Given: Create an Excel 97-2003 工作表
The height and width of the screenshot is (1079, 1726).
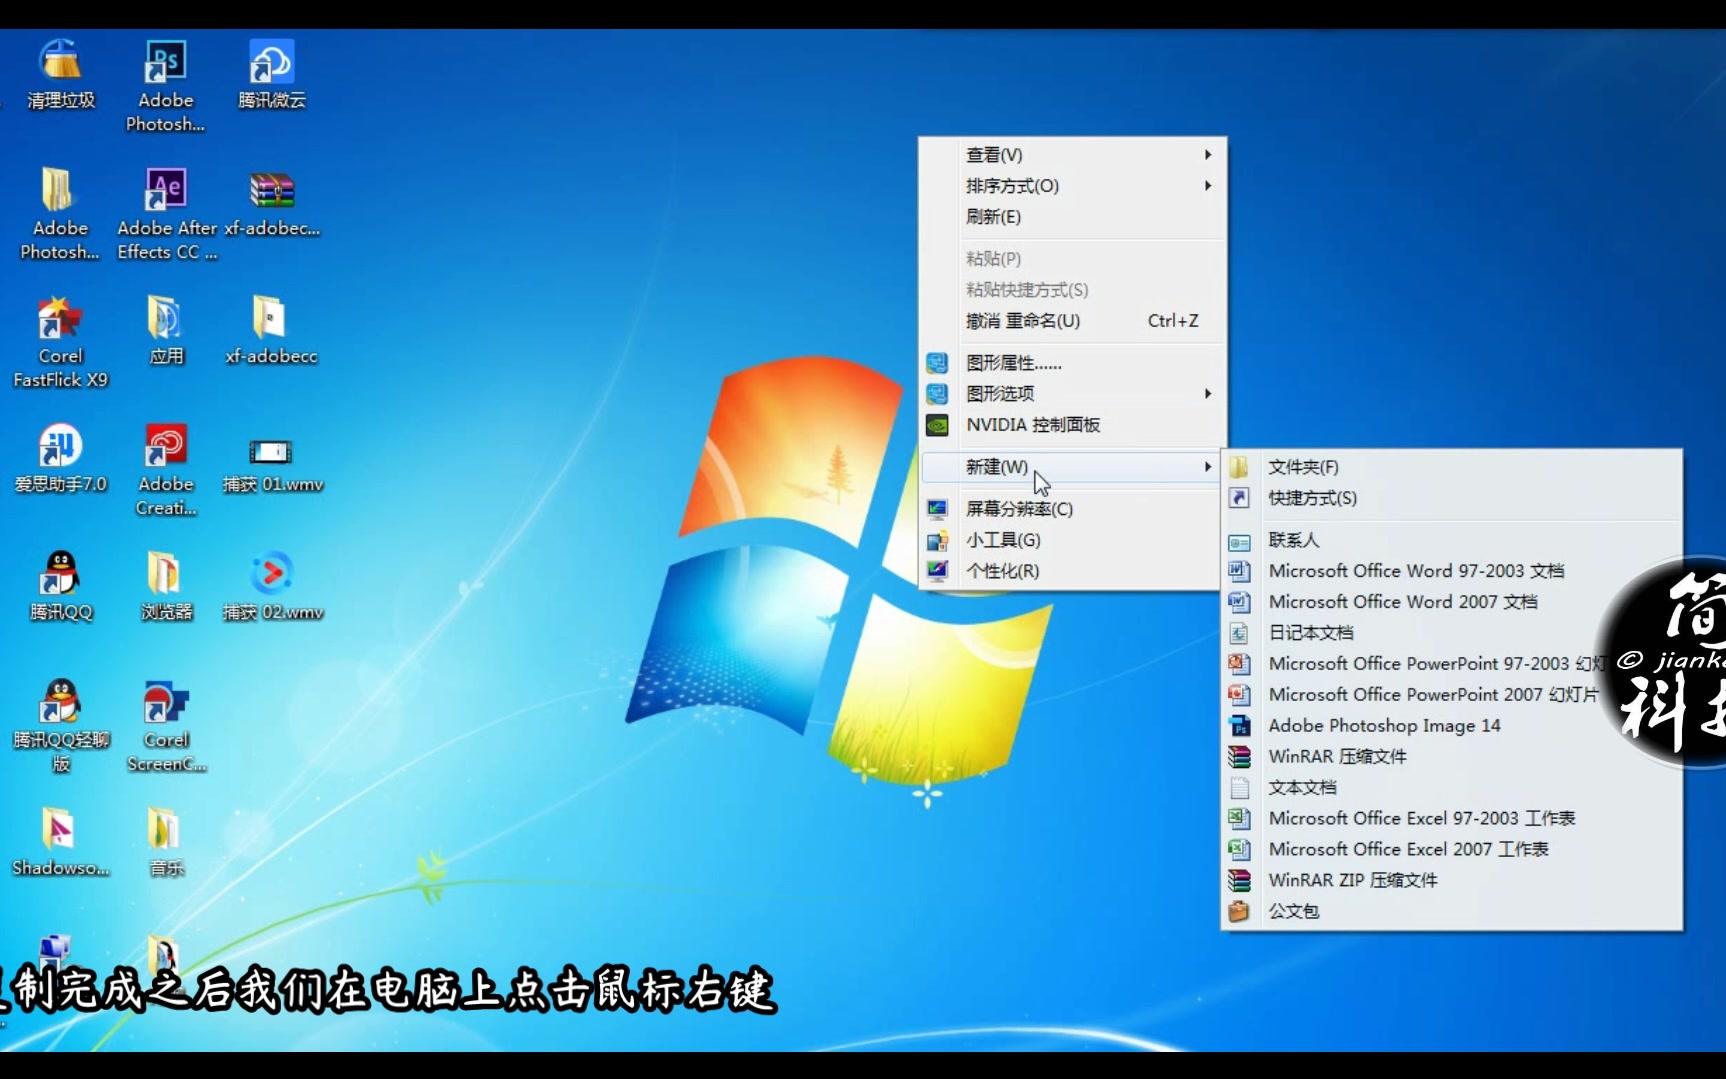Looking at the screenshot, I should (1452, 819).
